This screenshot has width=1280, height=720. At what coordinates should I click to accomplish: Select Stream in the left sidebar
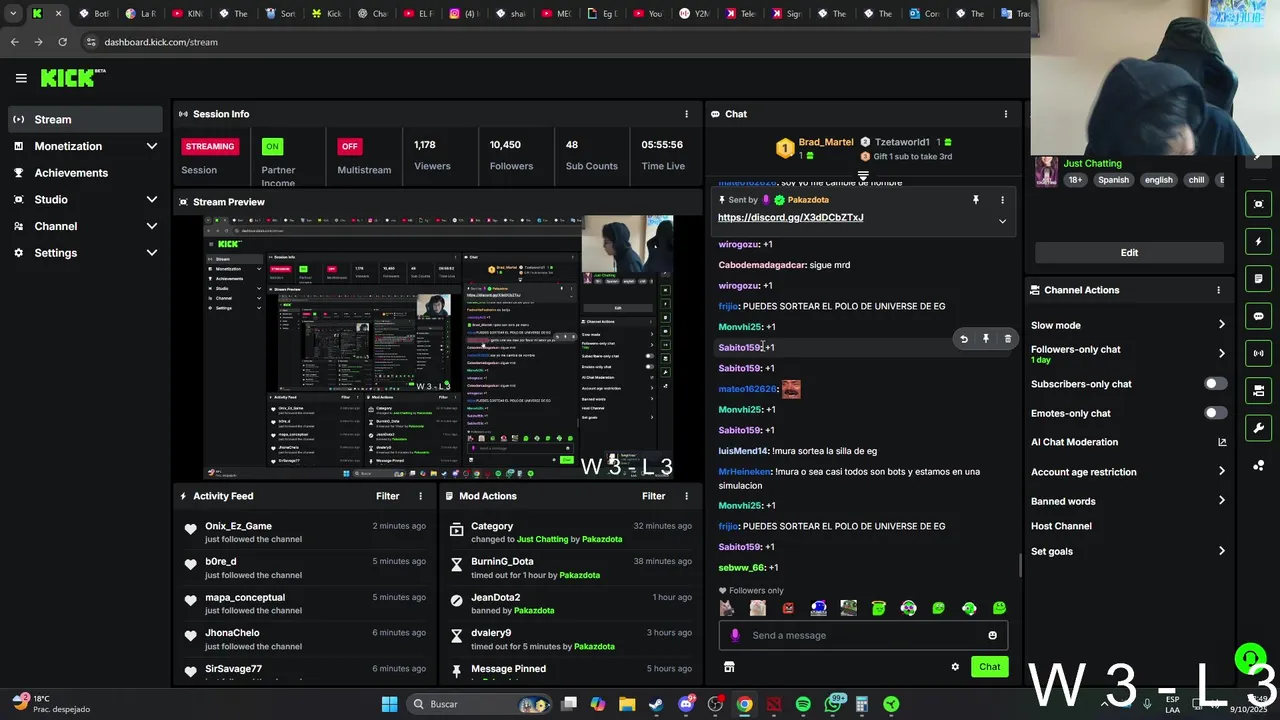pyautogui.click(x=85, y=119)
